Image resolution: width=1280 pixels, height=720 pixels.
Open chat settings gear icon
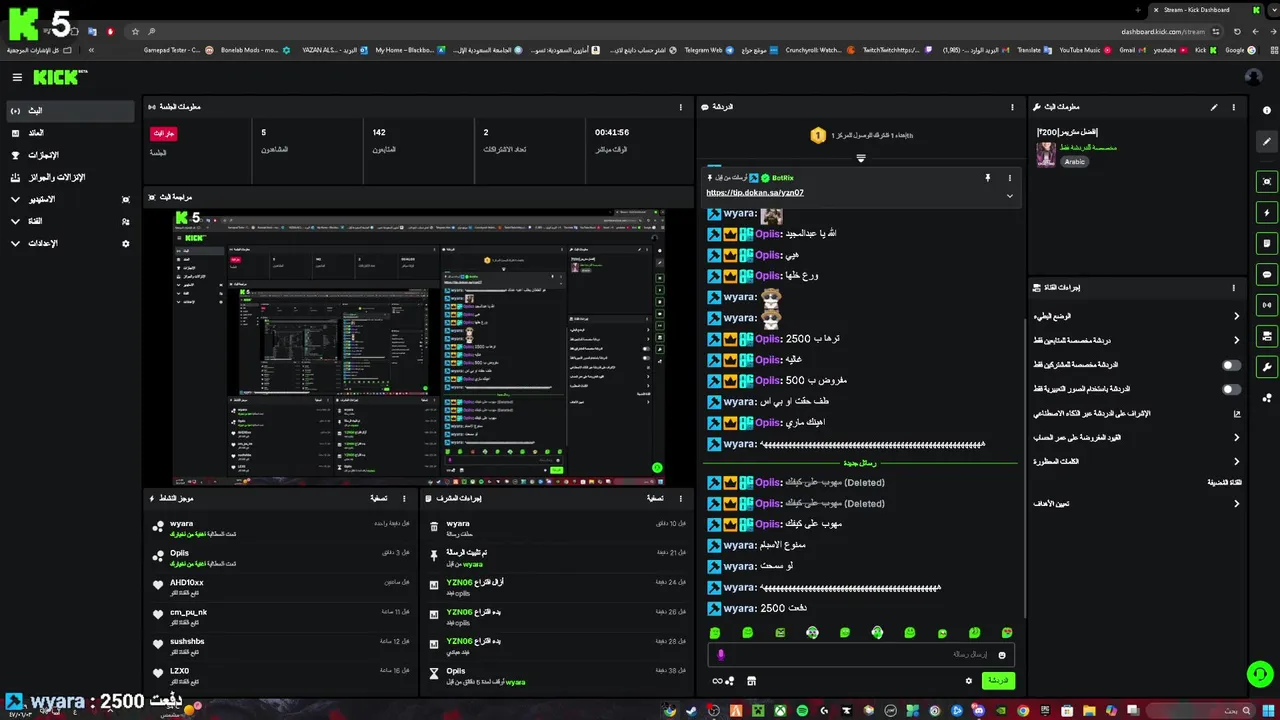point(968,681)
